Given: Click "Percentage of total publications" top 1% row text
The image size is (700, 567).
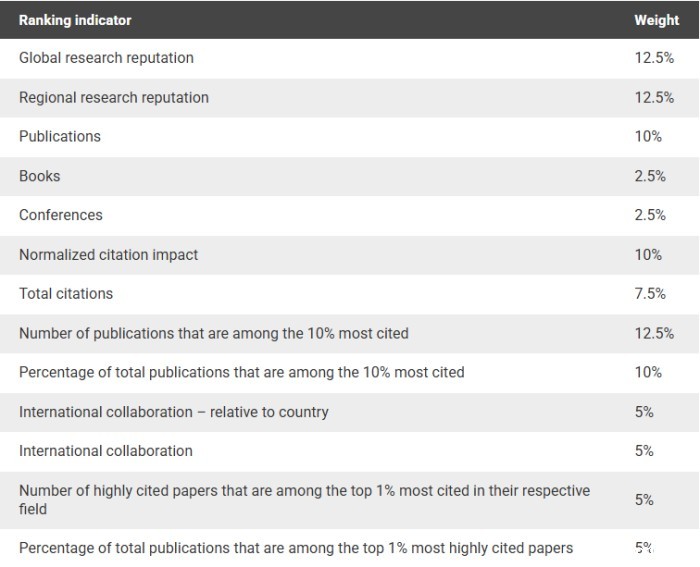Looking at the screenshot, I should [296, 548].
